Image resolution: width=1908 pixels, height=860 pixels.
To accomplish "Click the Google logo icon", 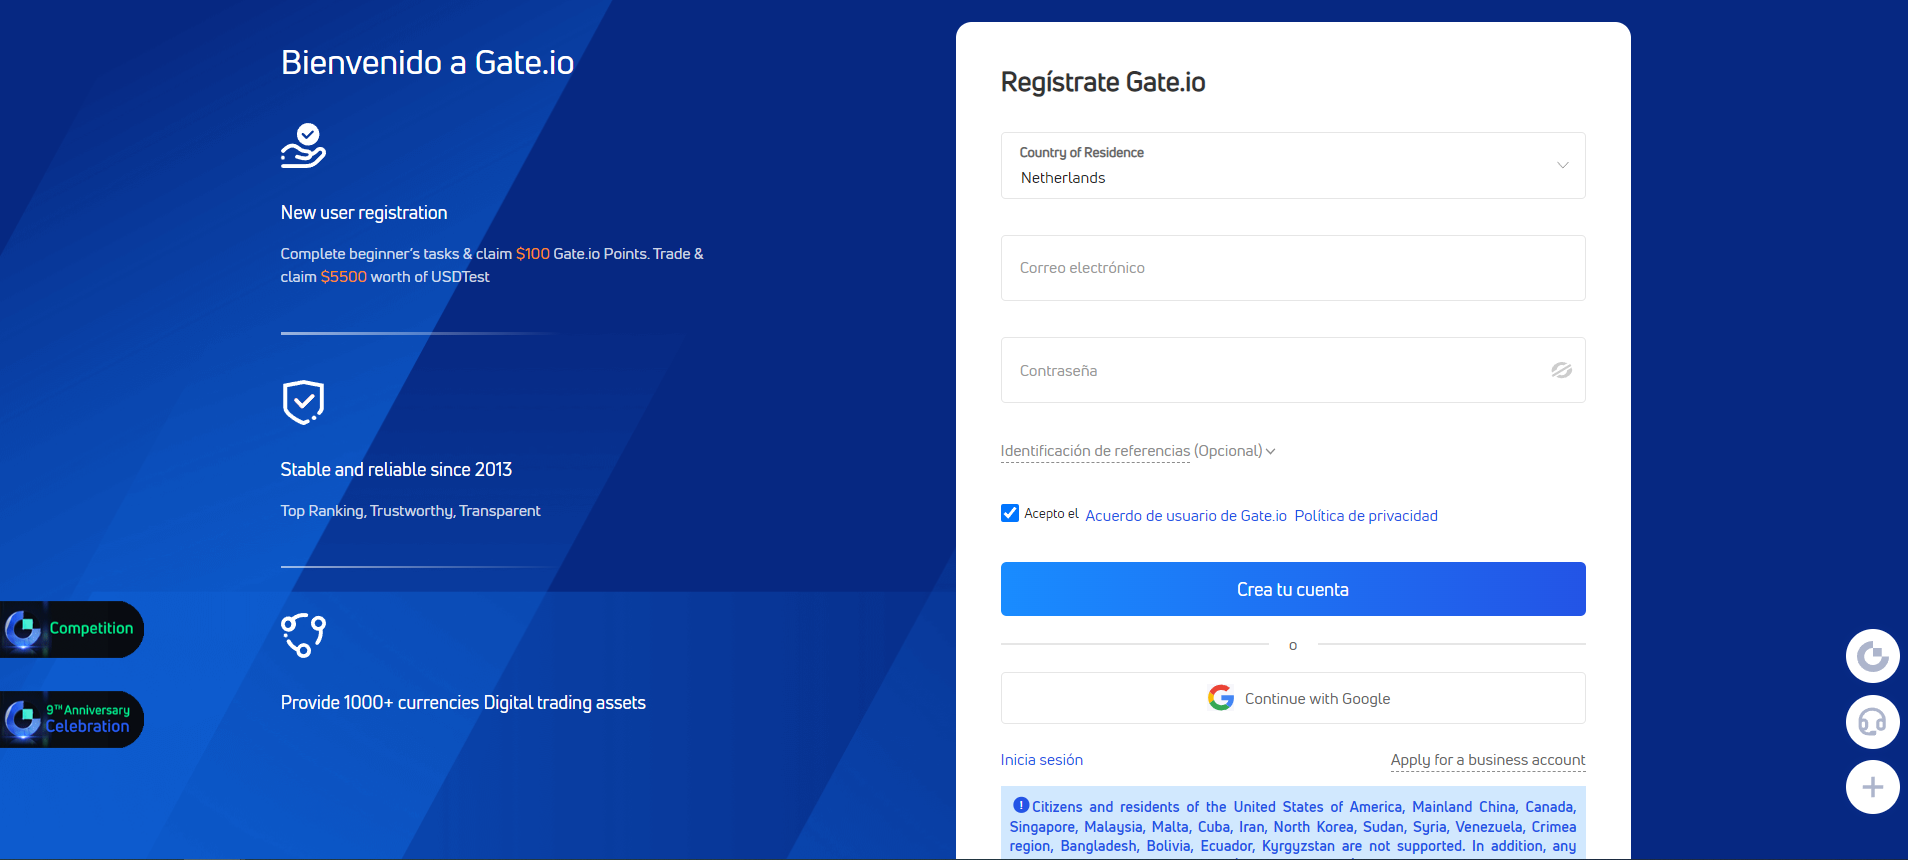I will (x=1221, y=698).
